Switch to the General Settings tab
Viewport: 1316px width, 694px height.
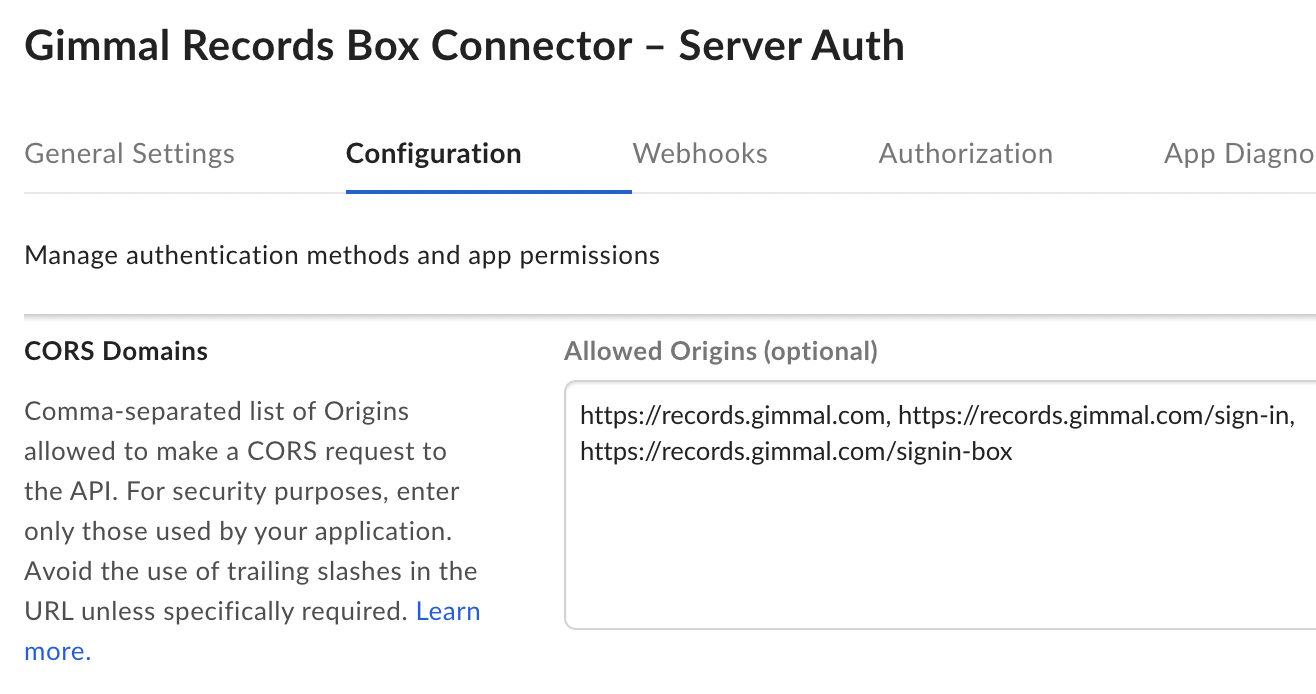pyautogui.click(x=129, y=154)
